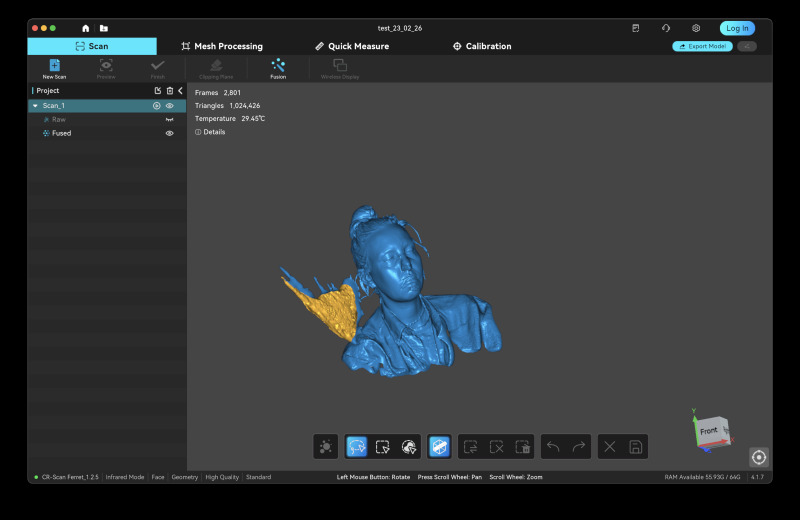Click the Triangles 1,024,426 readout
The width and height of the screenshot is (800, 520).
click(228, 106)
